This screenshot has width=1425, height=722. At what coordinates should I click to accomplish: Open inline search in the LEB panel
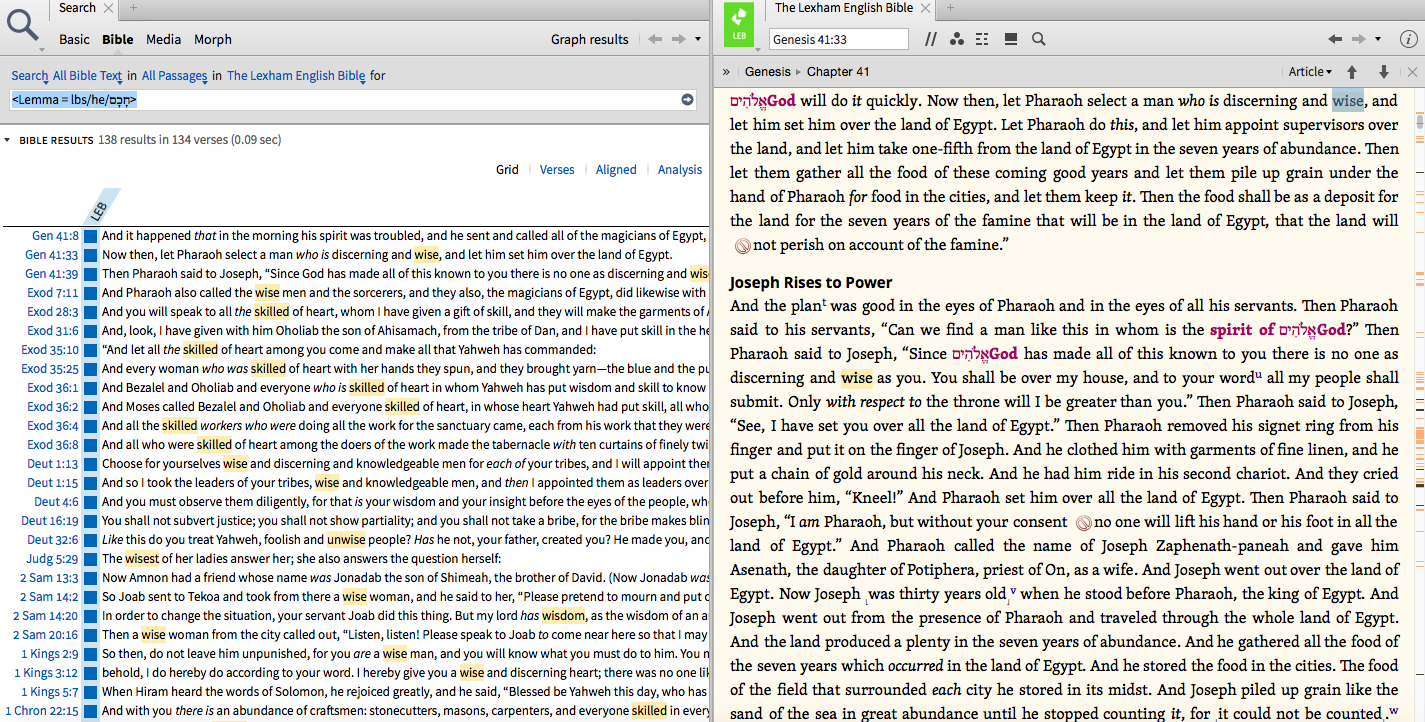click(x=1039, y=39)
